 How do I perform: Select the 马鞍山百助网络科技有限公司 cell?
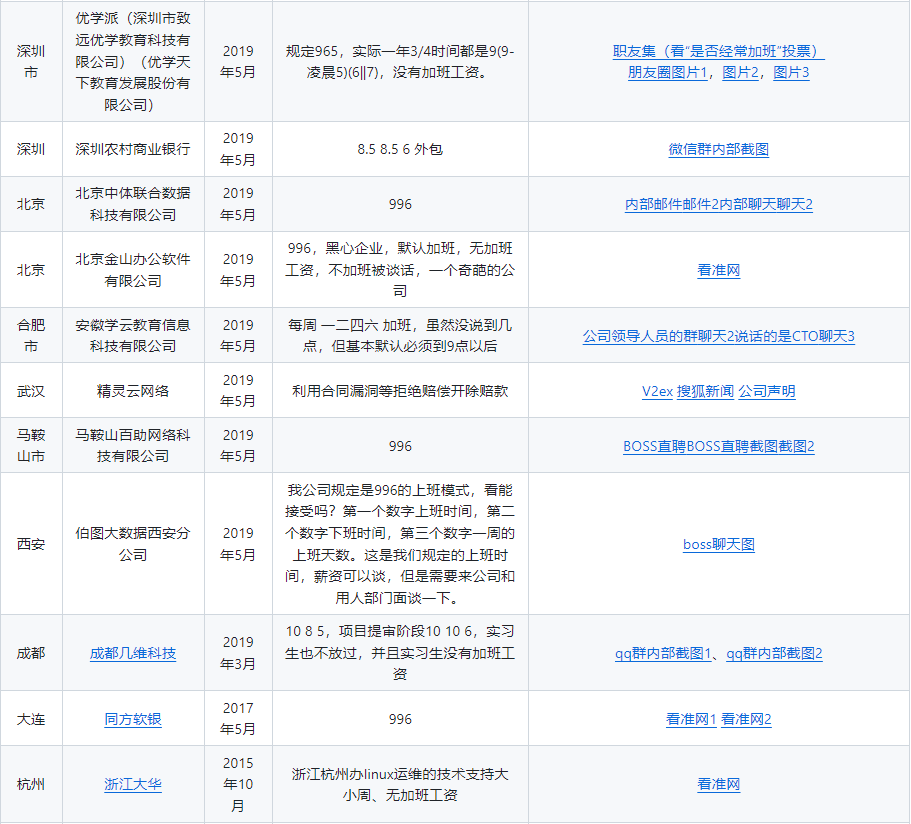[x=133, y=446]
